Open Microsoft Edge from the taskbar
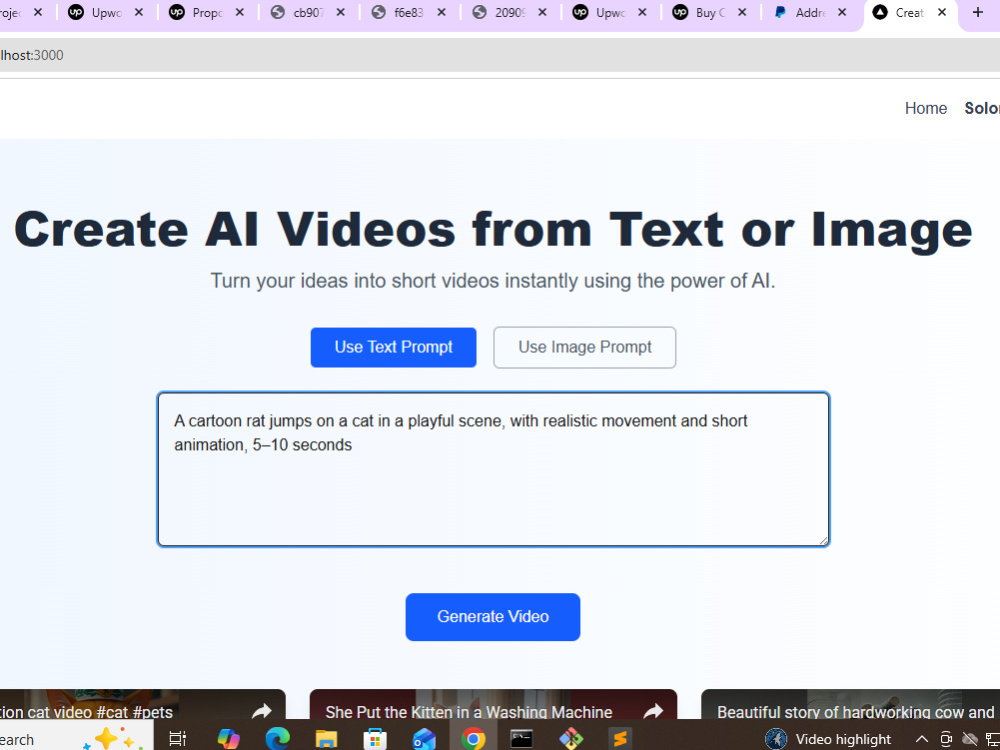Screen dimensions: 1000x750 point(277,739)
